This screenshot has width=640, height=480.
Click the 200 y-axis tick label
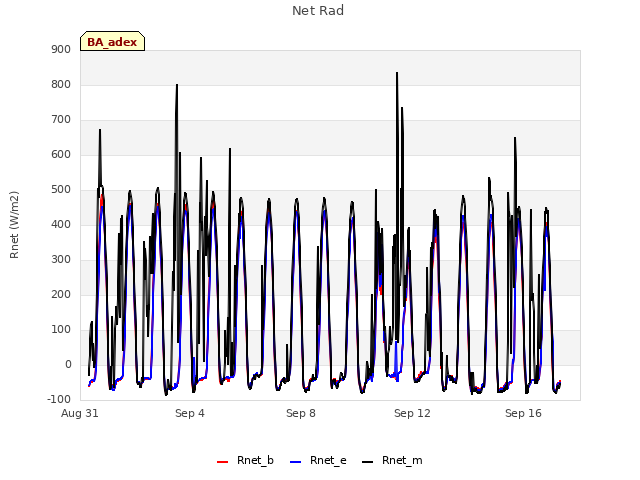click(x=61, y=295)
